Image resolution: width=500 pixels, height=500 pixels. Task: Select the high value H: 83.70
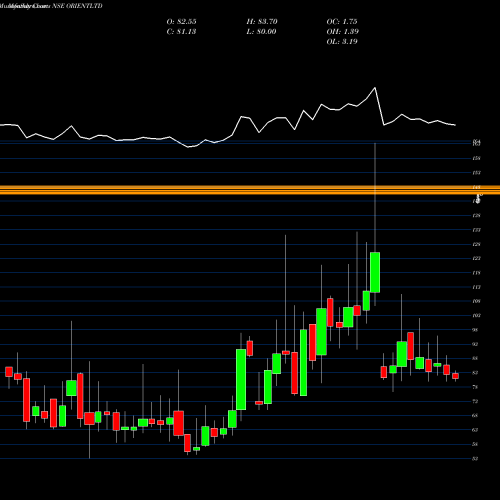coord(262,22)
